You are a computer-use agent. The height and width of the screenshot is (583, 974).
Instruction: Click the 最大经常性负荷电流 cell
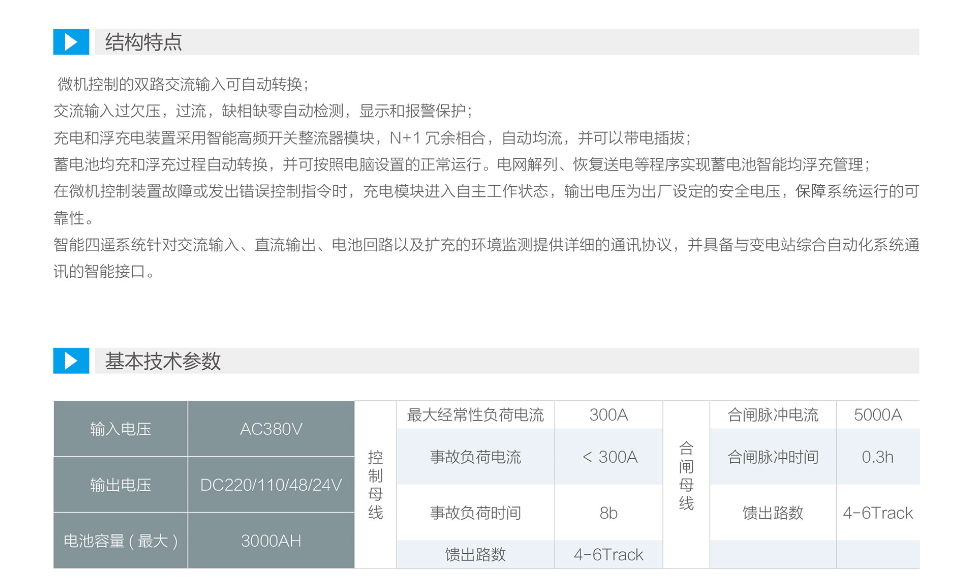tap(476, 415)
